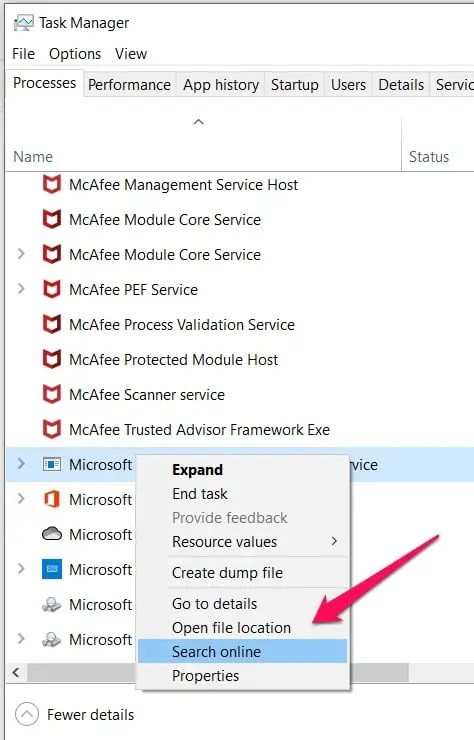Click the sort direction arrow above the Name column
This screenshot has width=474, height=740.
(x=198, y=122)
